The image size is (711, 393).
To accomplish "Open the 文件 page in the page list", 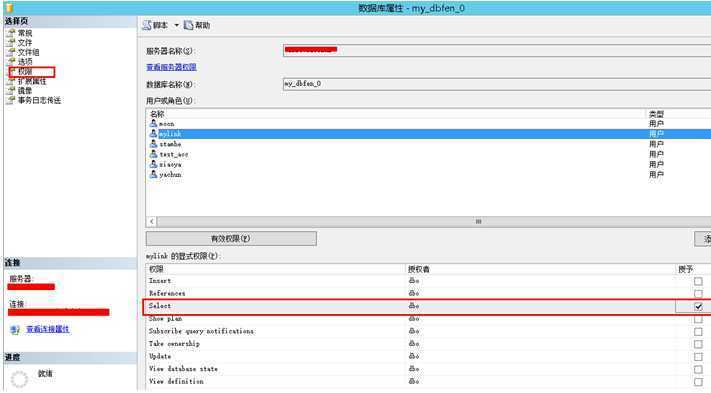I will point(24,43).
